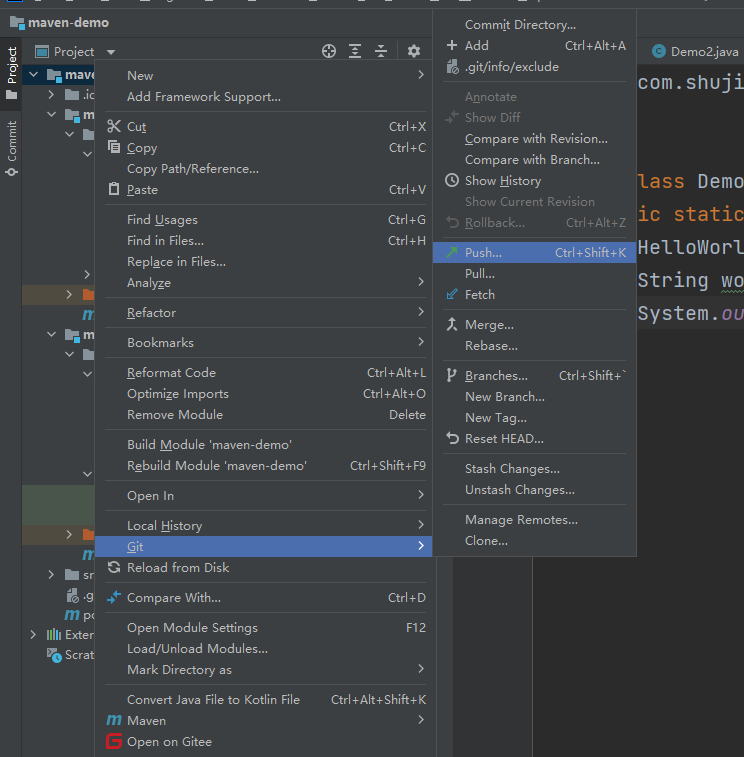Open the Project view dropdown arrow
744x757 pixels.
pos(111,52)
